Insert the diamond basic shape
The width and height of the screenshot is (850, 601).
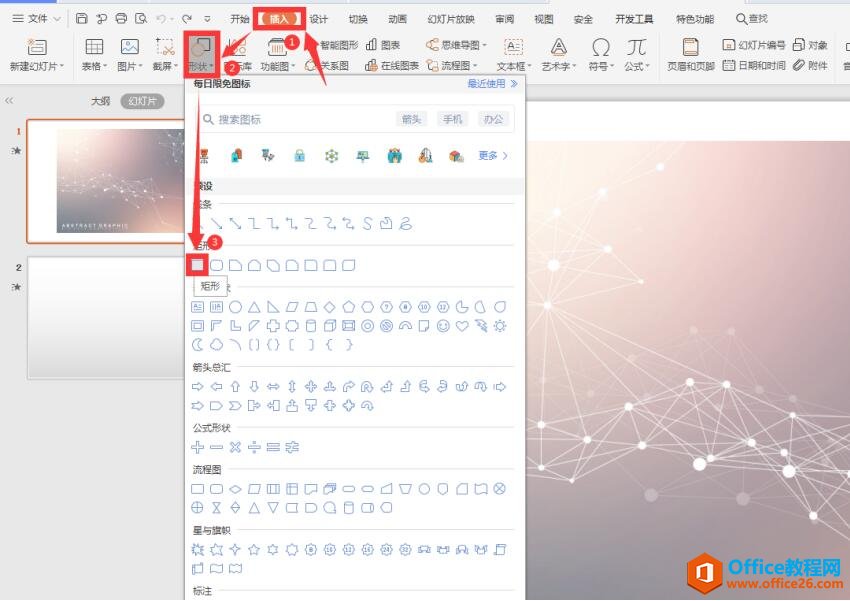(330, 307)
